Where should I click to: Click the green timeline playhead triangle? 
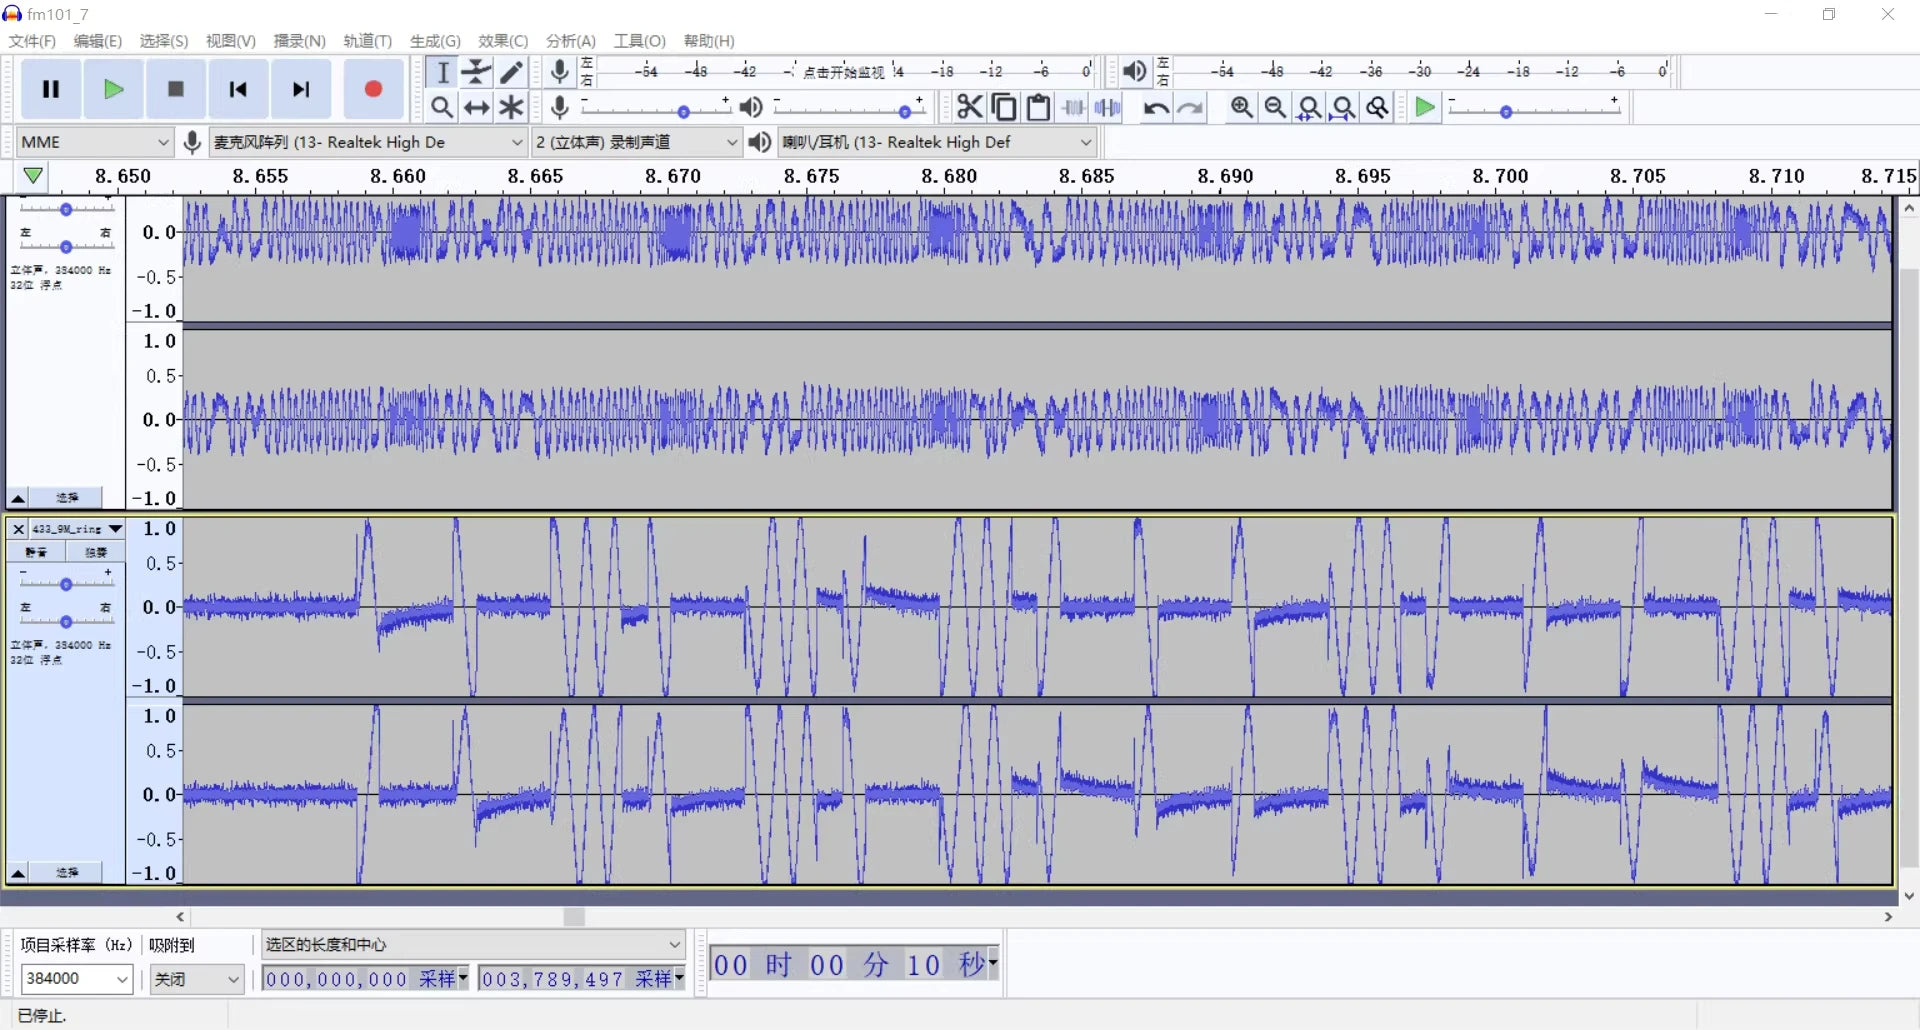tap(33, 176)
